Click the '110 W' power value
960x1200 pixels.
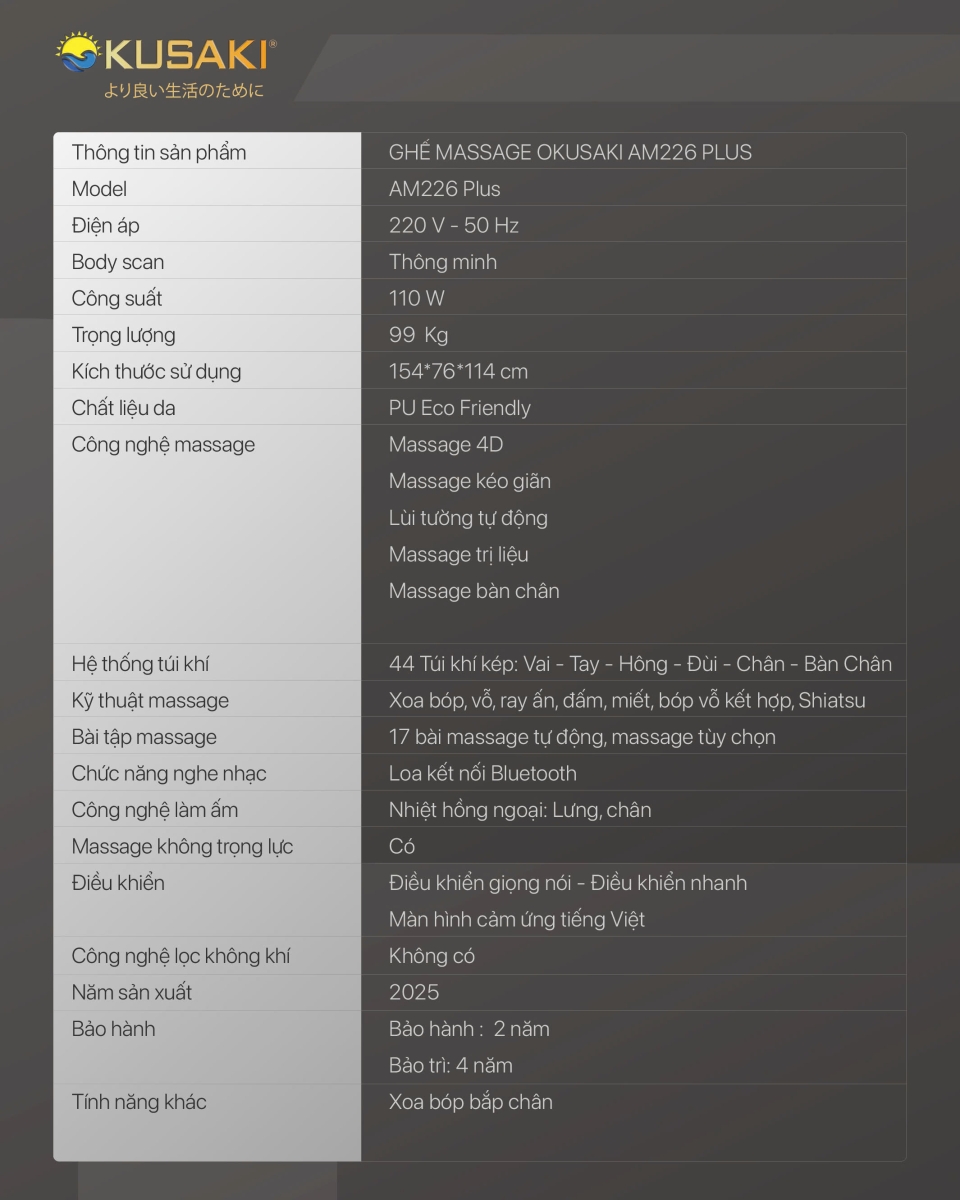pos(417,298)
